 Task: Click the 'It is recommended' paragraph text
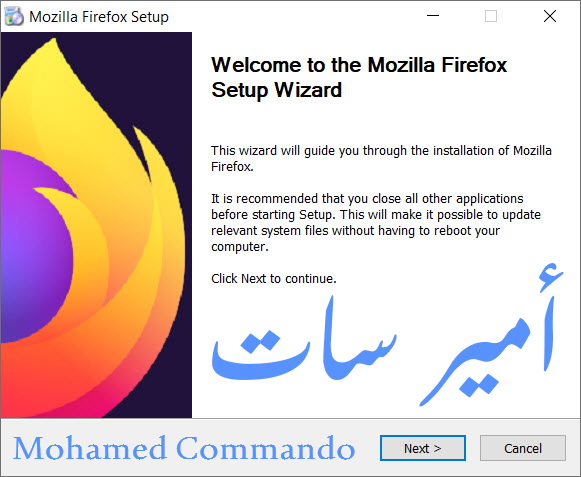(x=376, y=222)
